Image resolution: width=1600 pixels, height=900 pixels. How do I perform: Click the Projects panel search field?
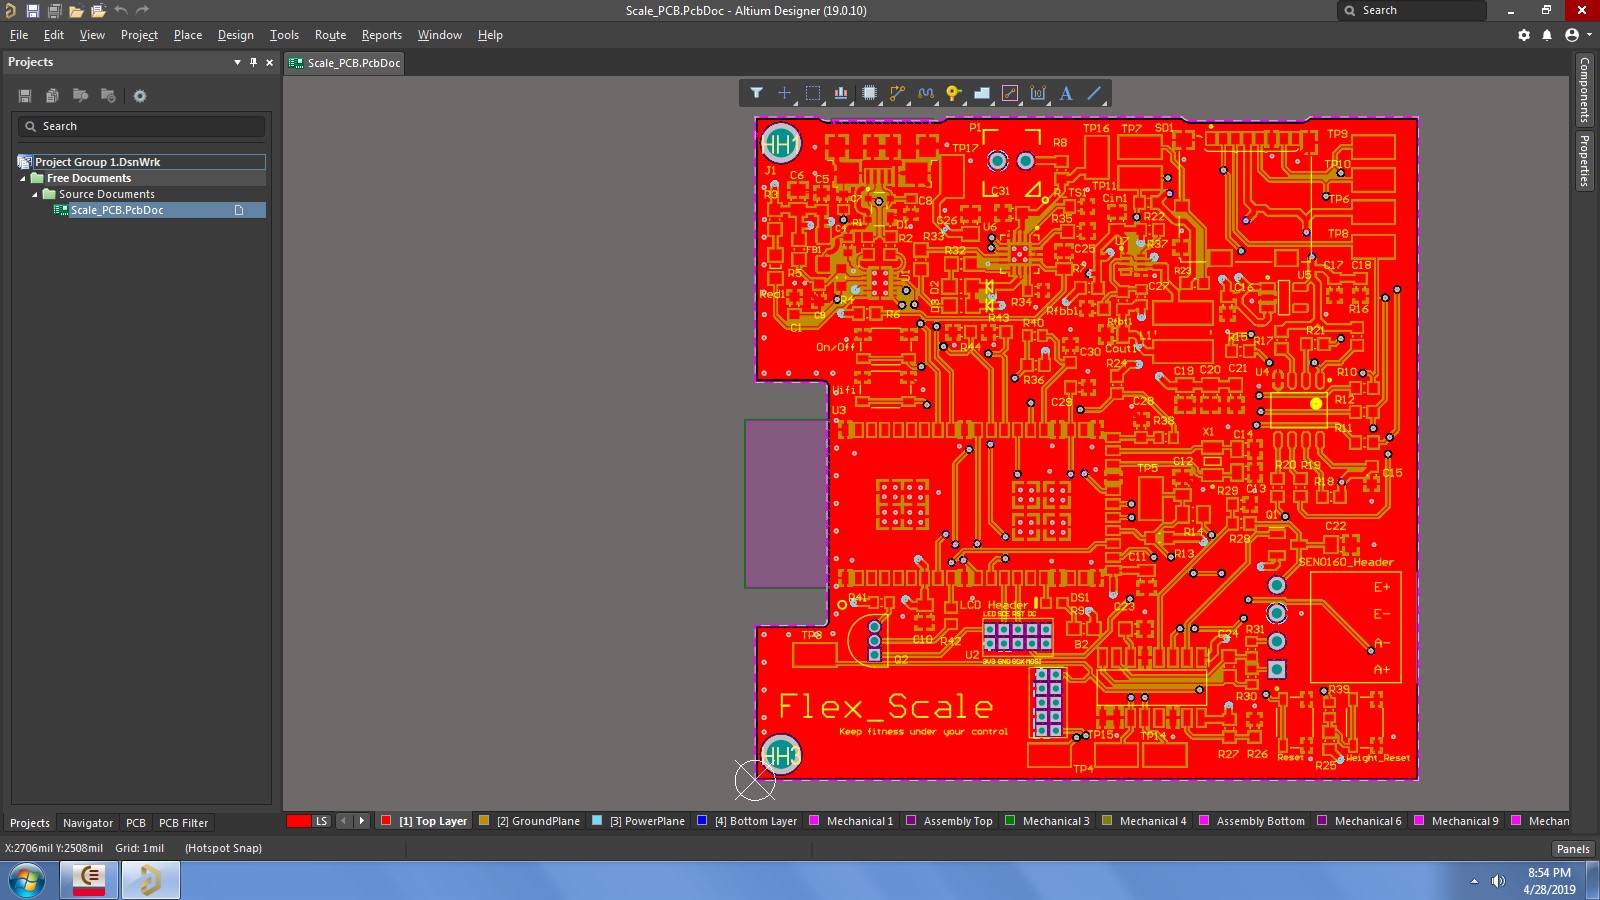click(141, 126)
